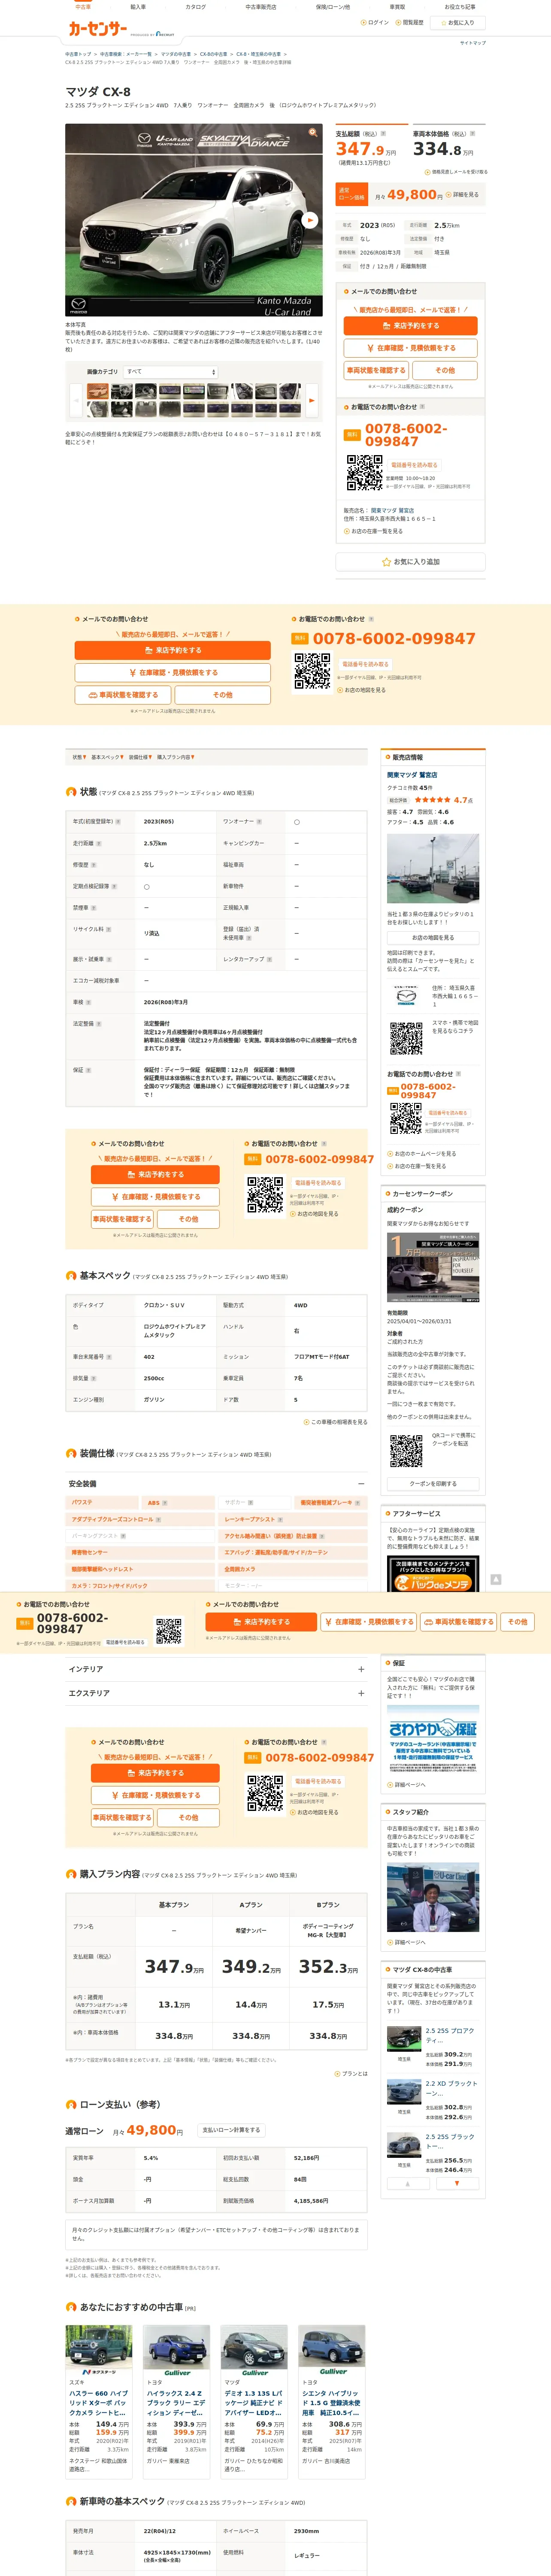Show previous thumbnails in the gallery strip
This screenshot has height=2576, width=551.
tap(75, 400)
